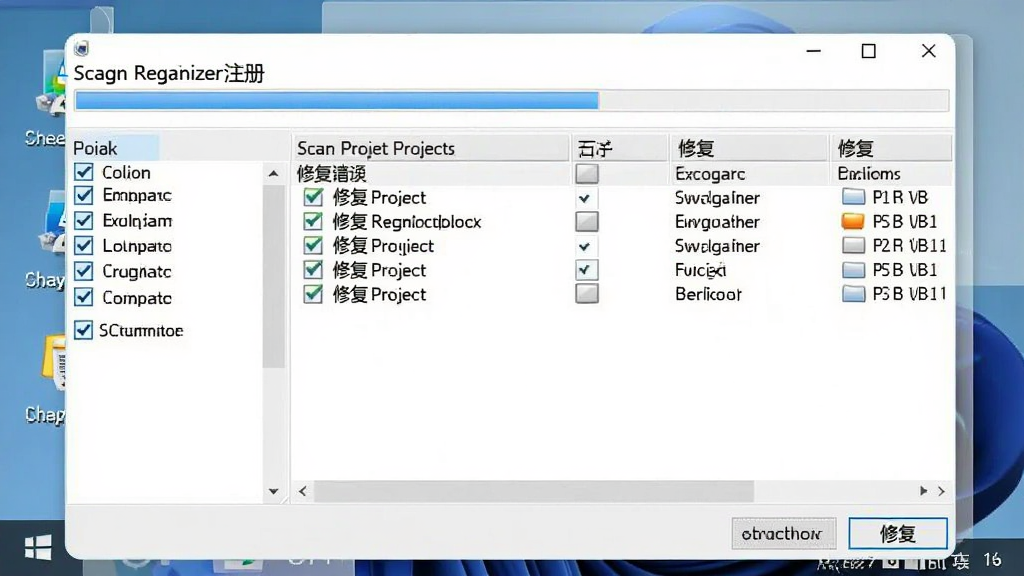Image resolution: width=1024 pixels, height=576 pixels.
Task: Select the Excogarc text cell
Action: (710, 174)
